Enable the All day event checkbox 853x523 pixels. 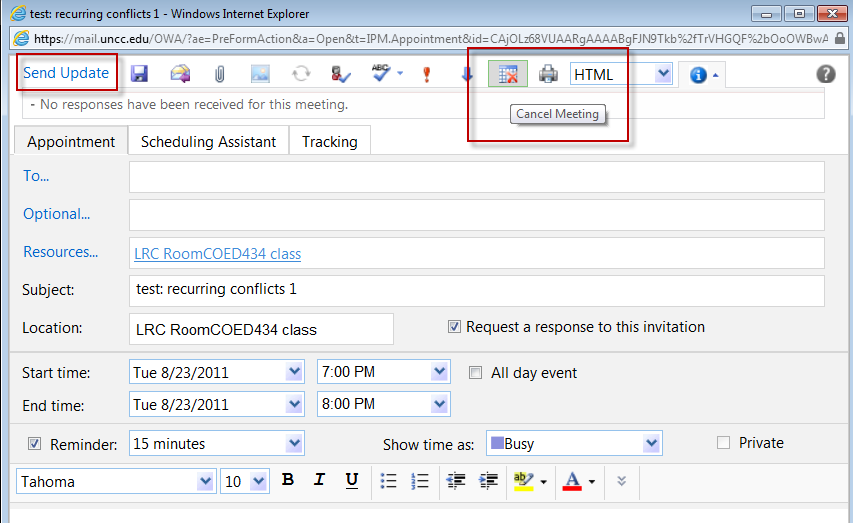pos(476,373)
